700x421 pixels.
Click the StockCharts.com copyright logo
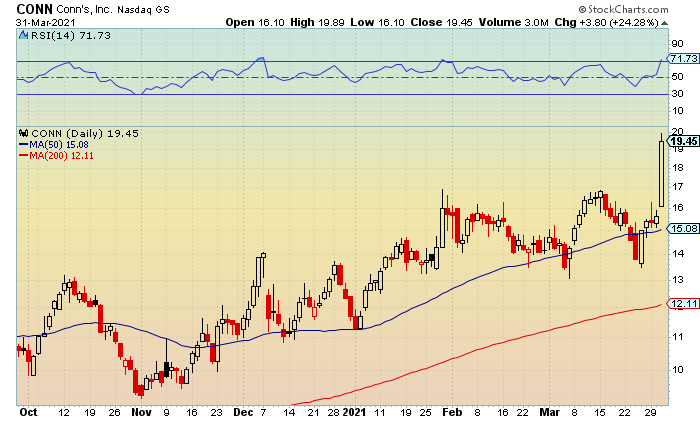click(x=623, y=9)
